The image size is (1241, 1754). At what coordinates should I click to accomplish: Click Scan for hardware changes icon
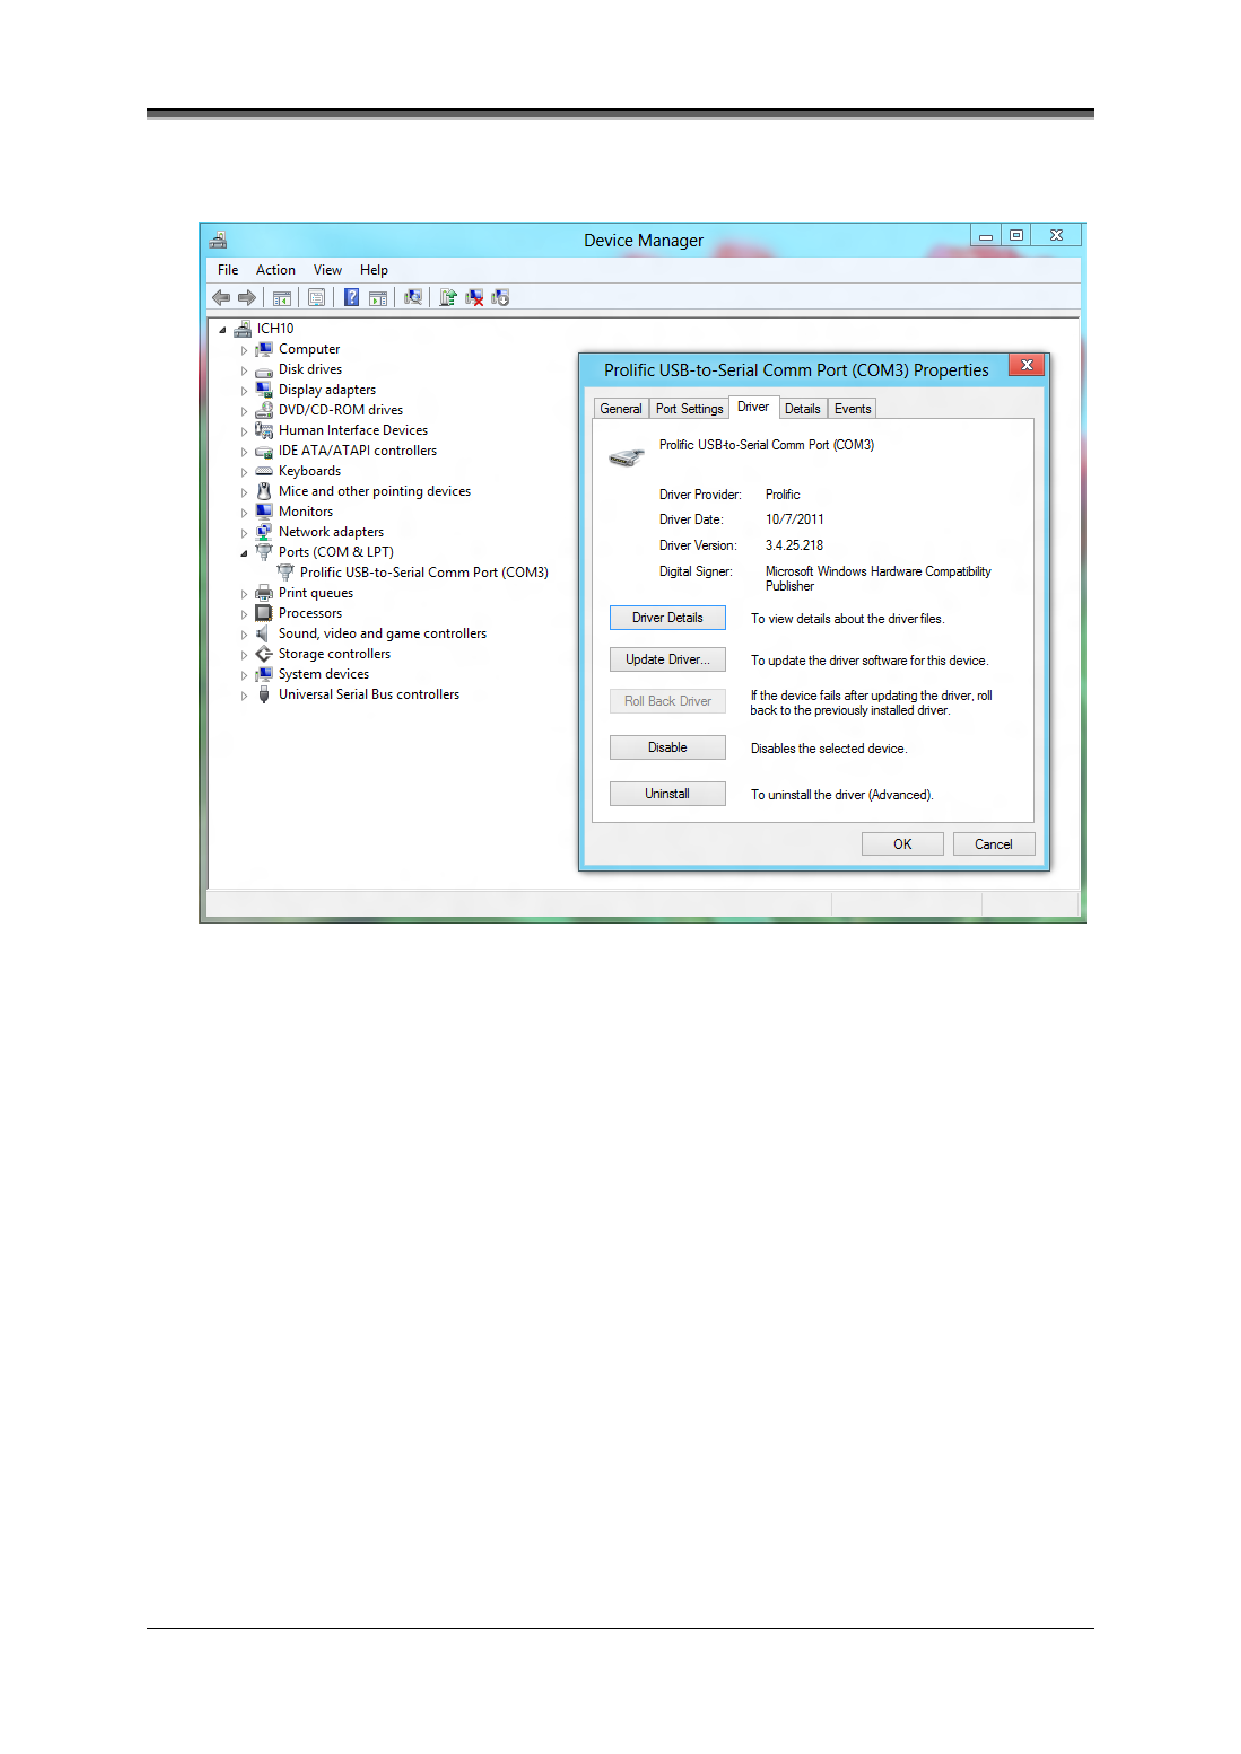point(412,298)
